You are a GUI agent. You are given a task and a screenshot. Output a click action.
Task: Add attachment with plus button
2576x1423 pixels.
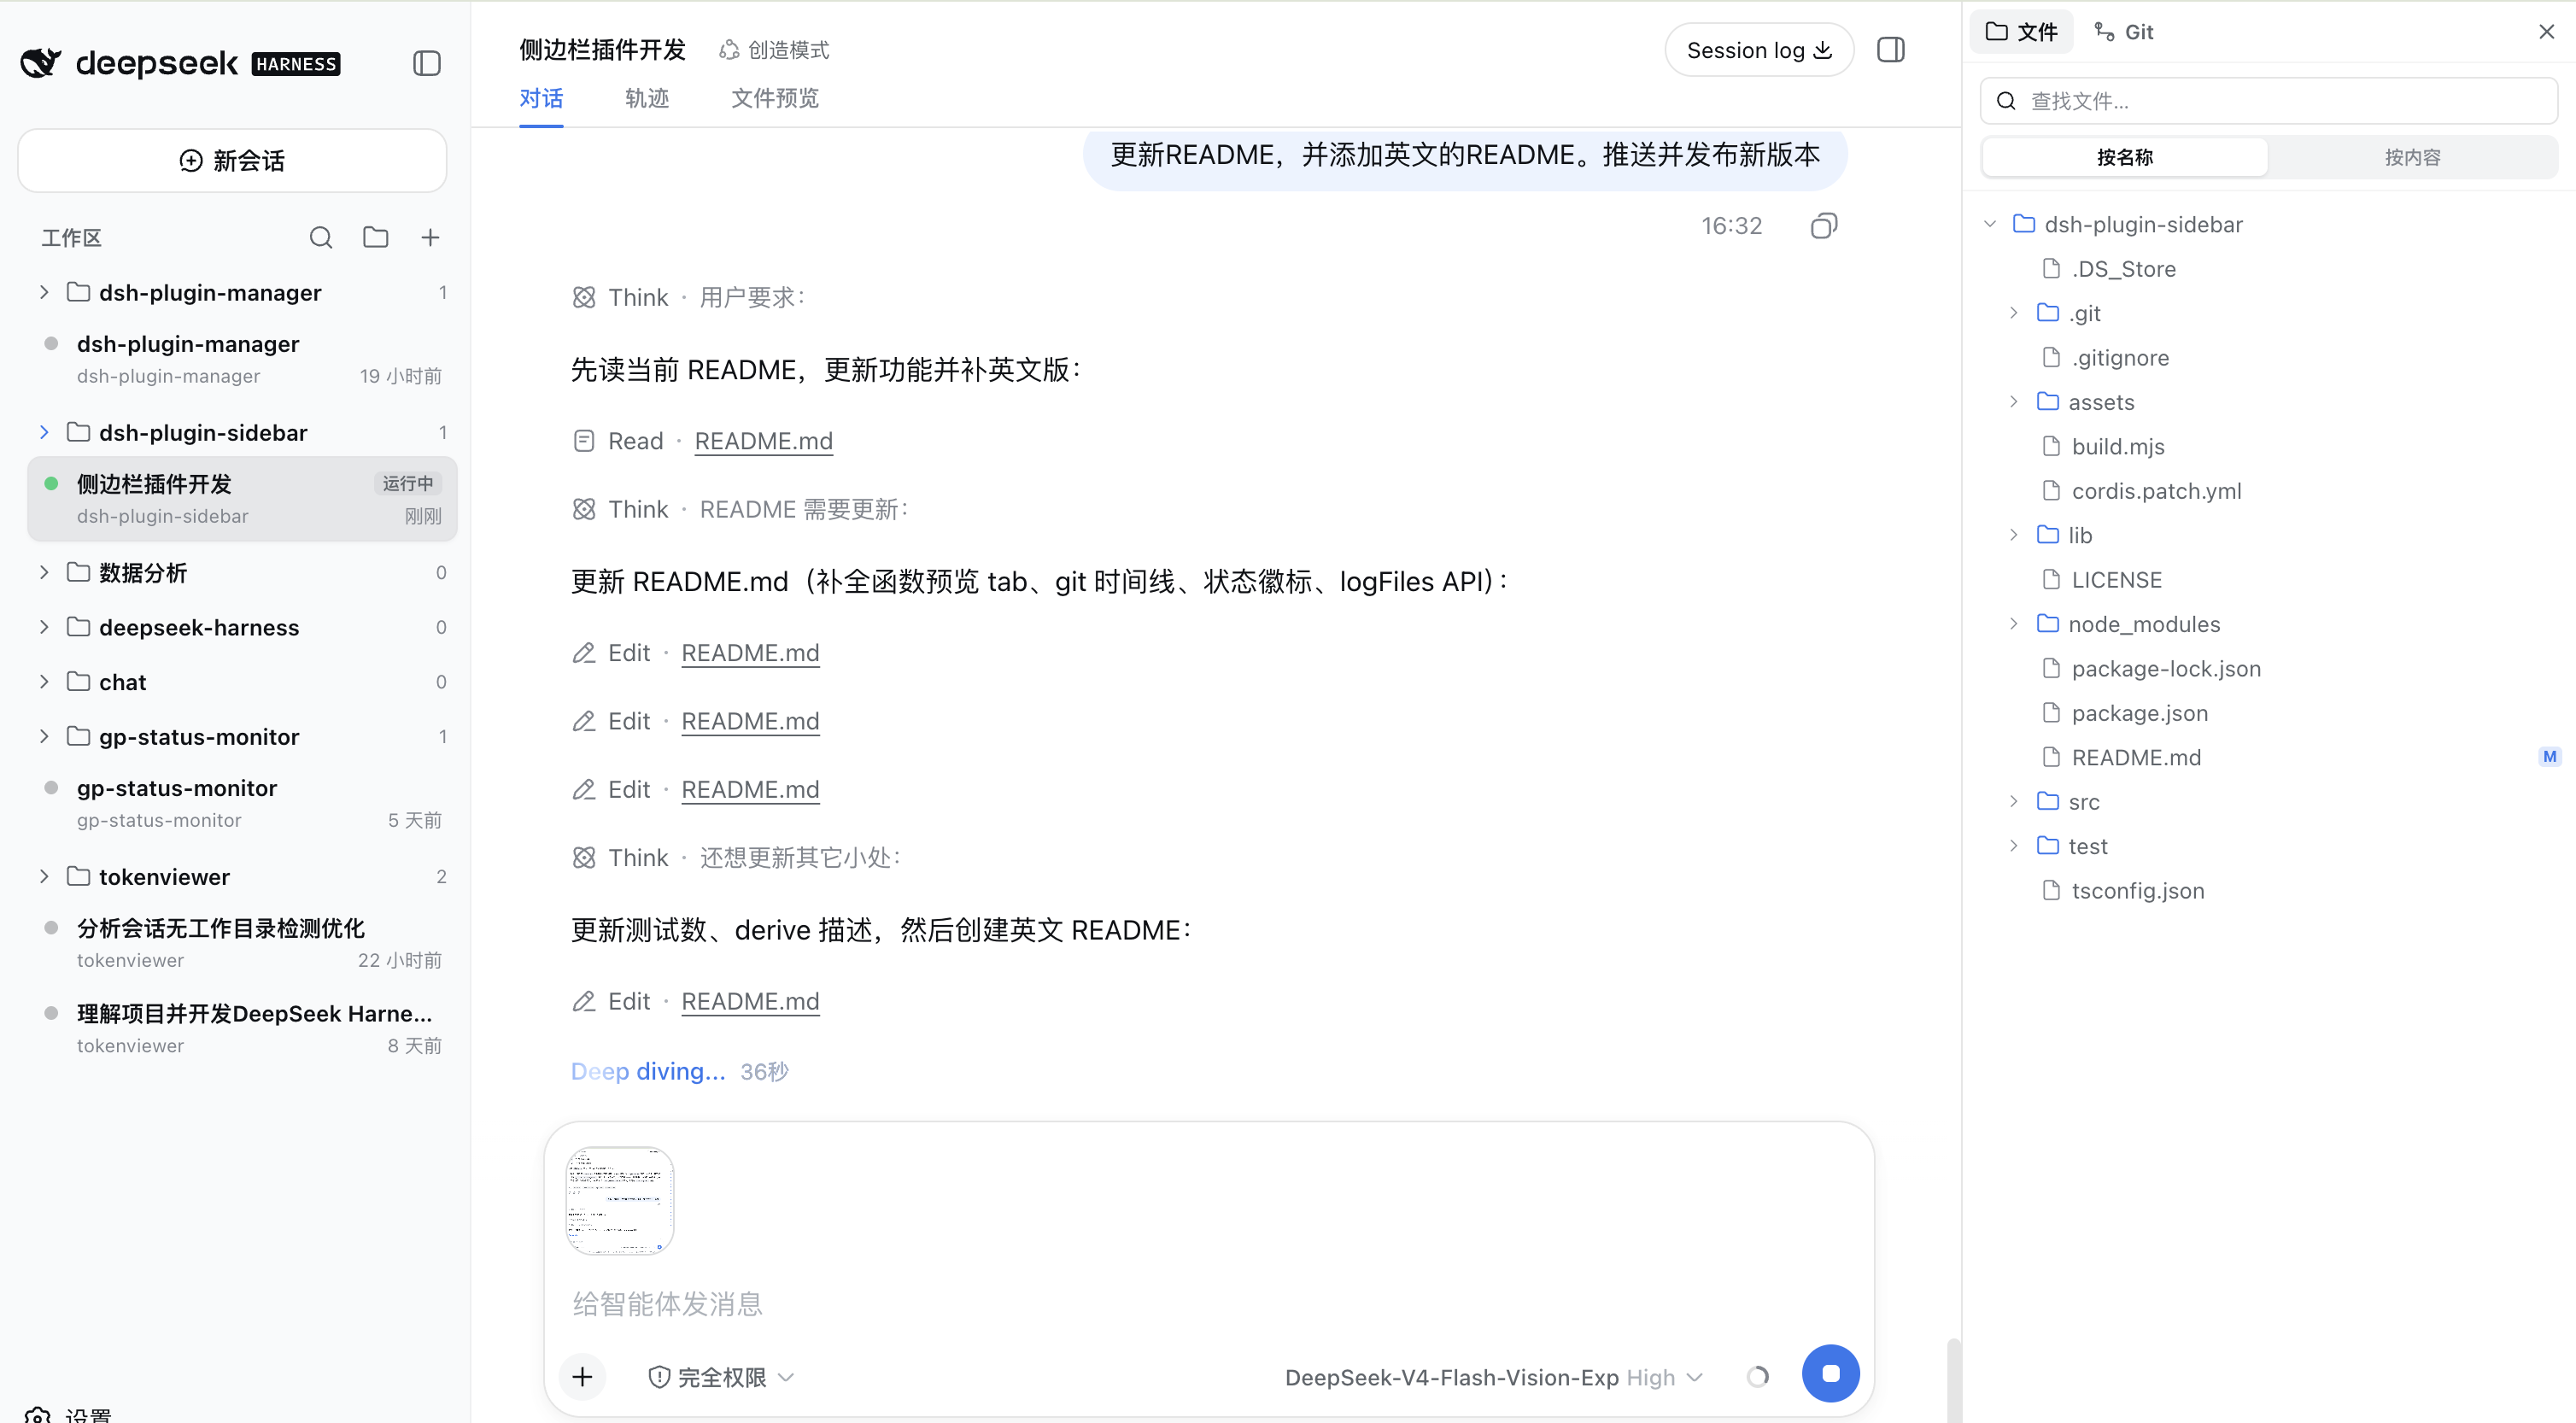[582, 1377]
